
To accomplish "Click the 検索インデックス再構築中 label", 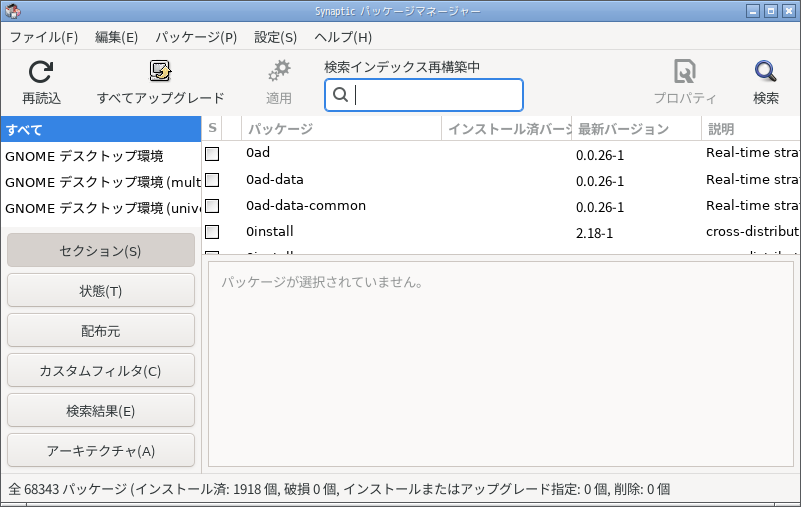I will 402,67.
